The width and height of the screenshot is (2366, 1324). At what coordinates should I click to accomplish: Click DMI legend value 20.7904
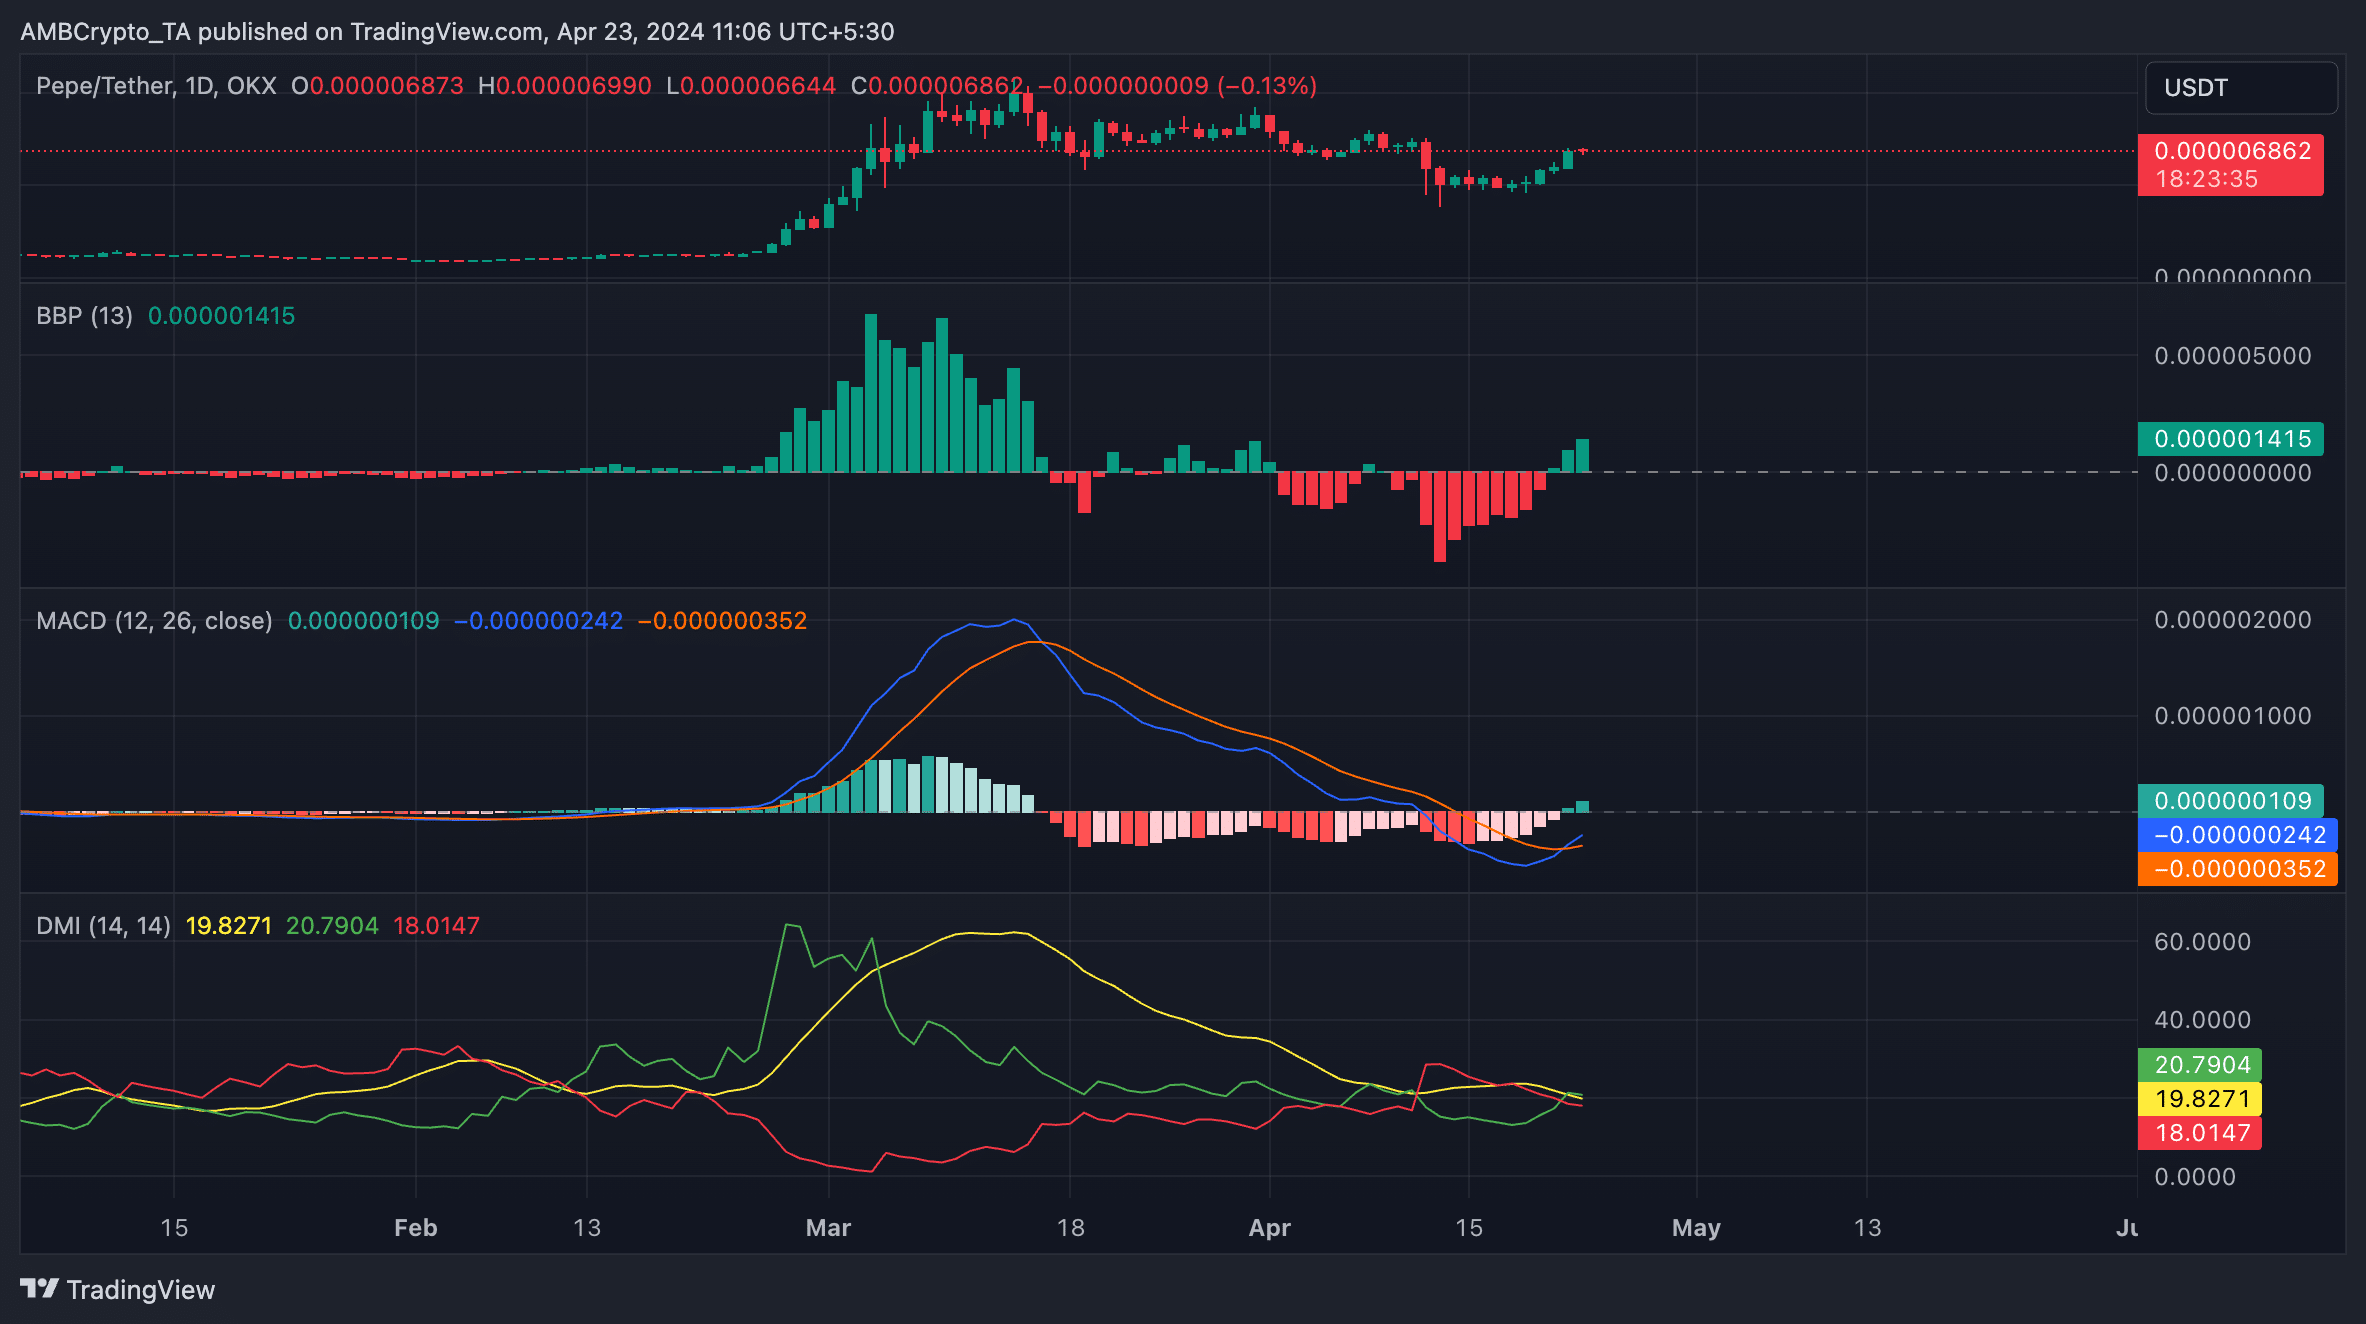point(332,926)
